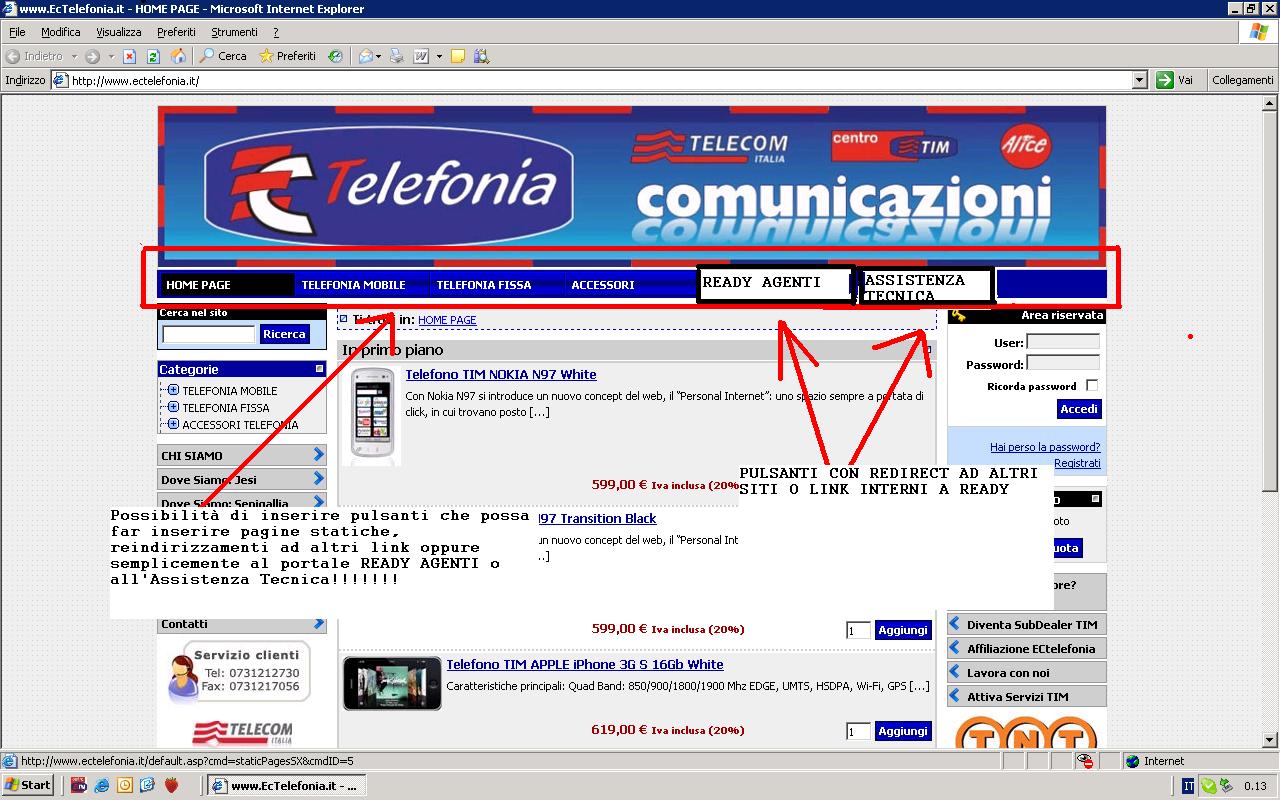Open the Visualizza menu

pos(119,32)
